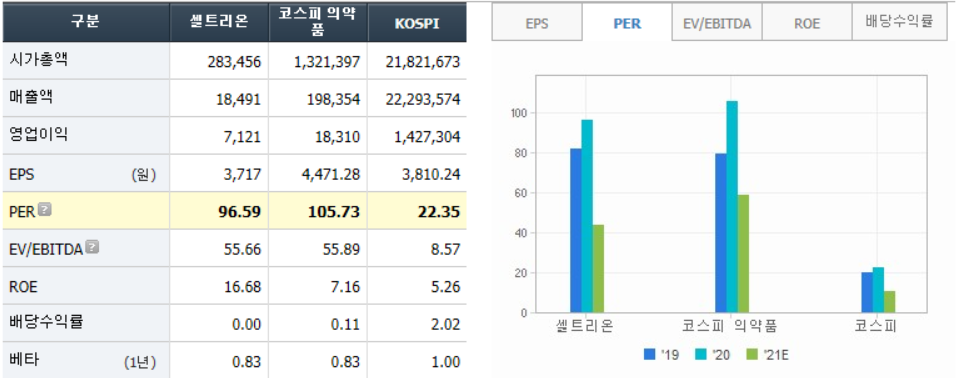The image size is (957, 378).
Task: Click the 0.11 dividend yield value
Action: [344, 325]
